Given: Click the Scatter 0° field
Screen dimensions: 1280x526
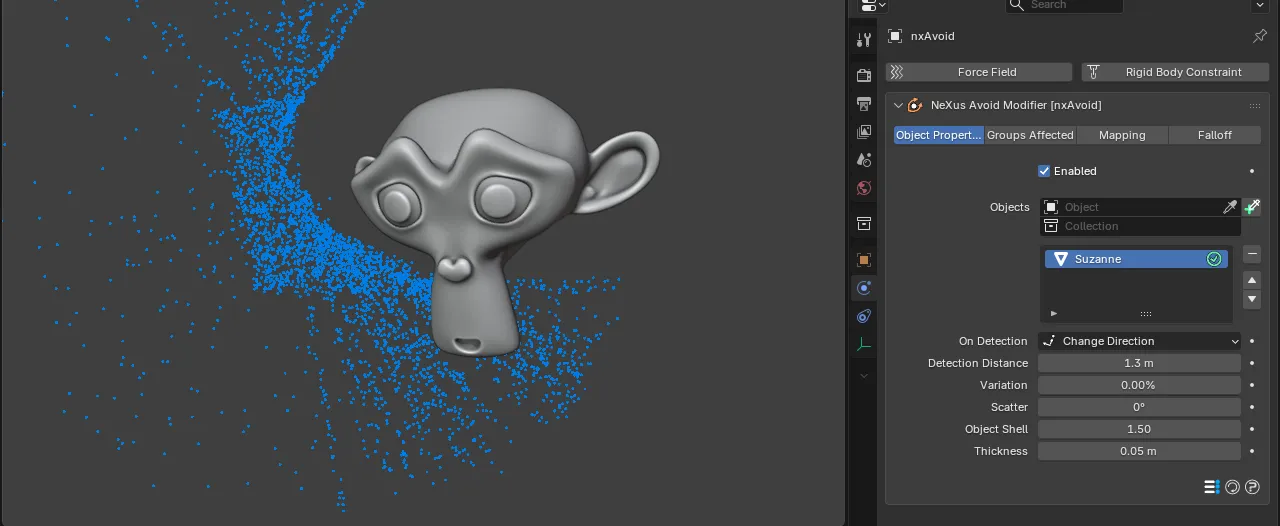Looking at the screenshot, I should 1139,407.
